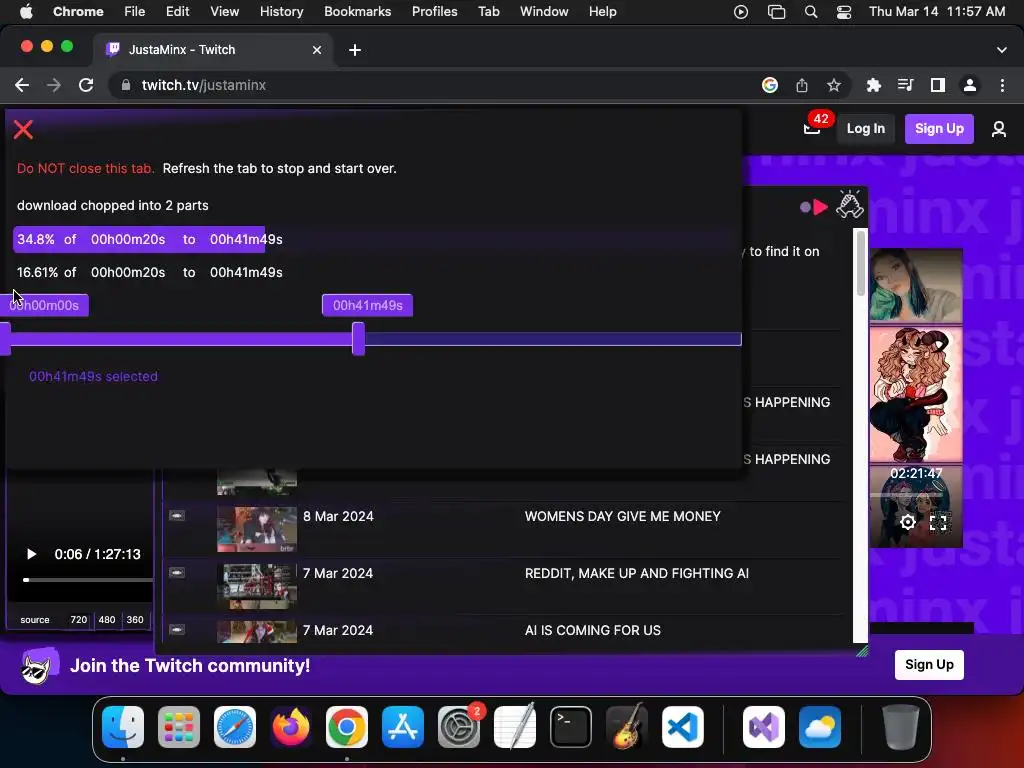This screenshot has width=1024, height=768.
Task: Click the purple Sign Up button in the header
Action: pyautogui.click(x=939, y=129)
